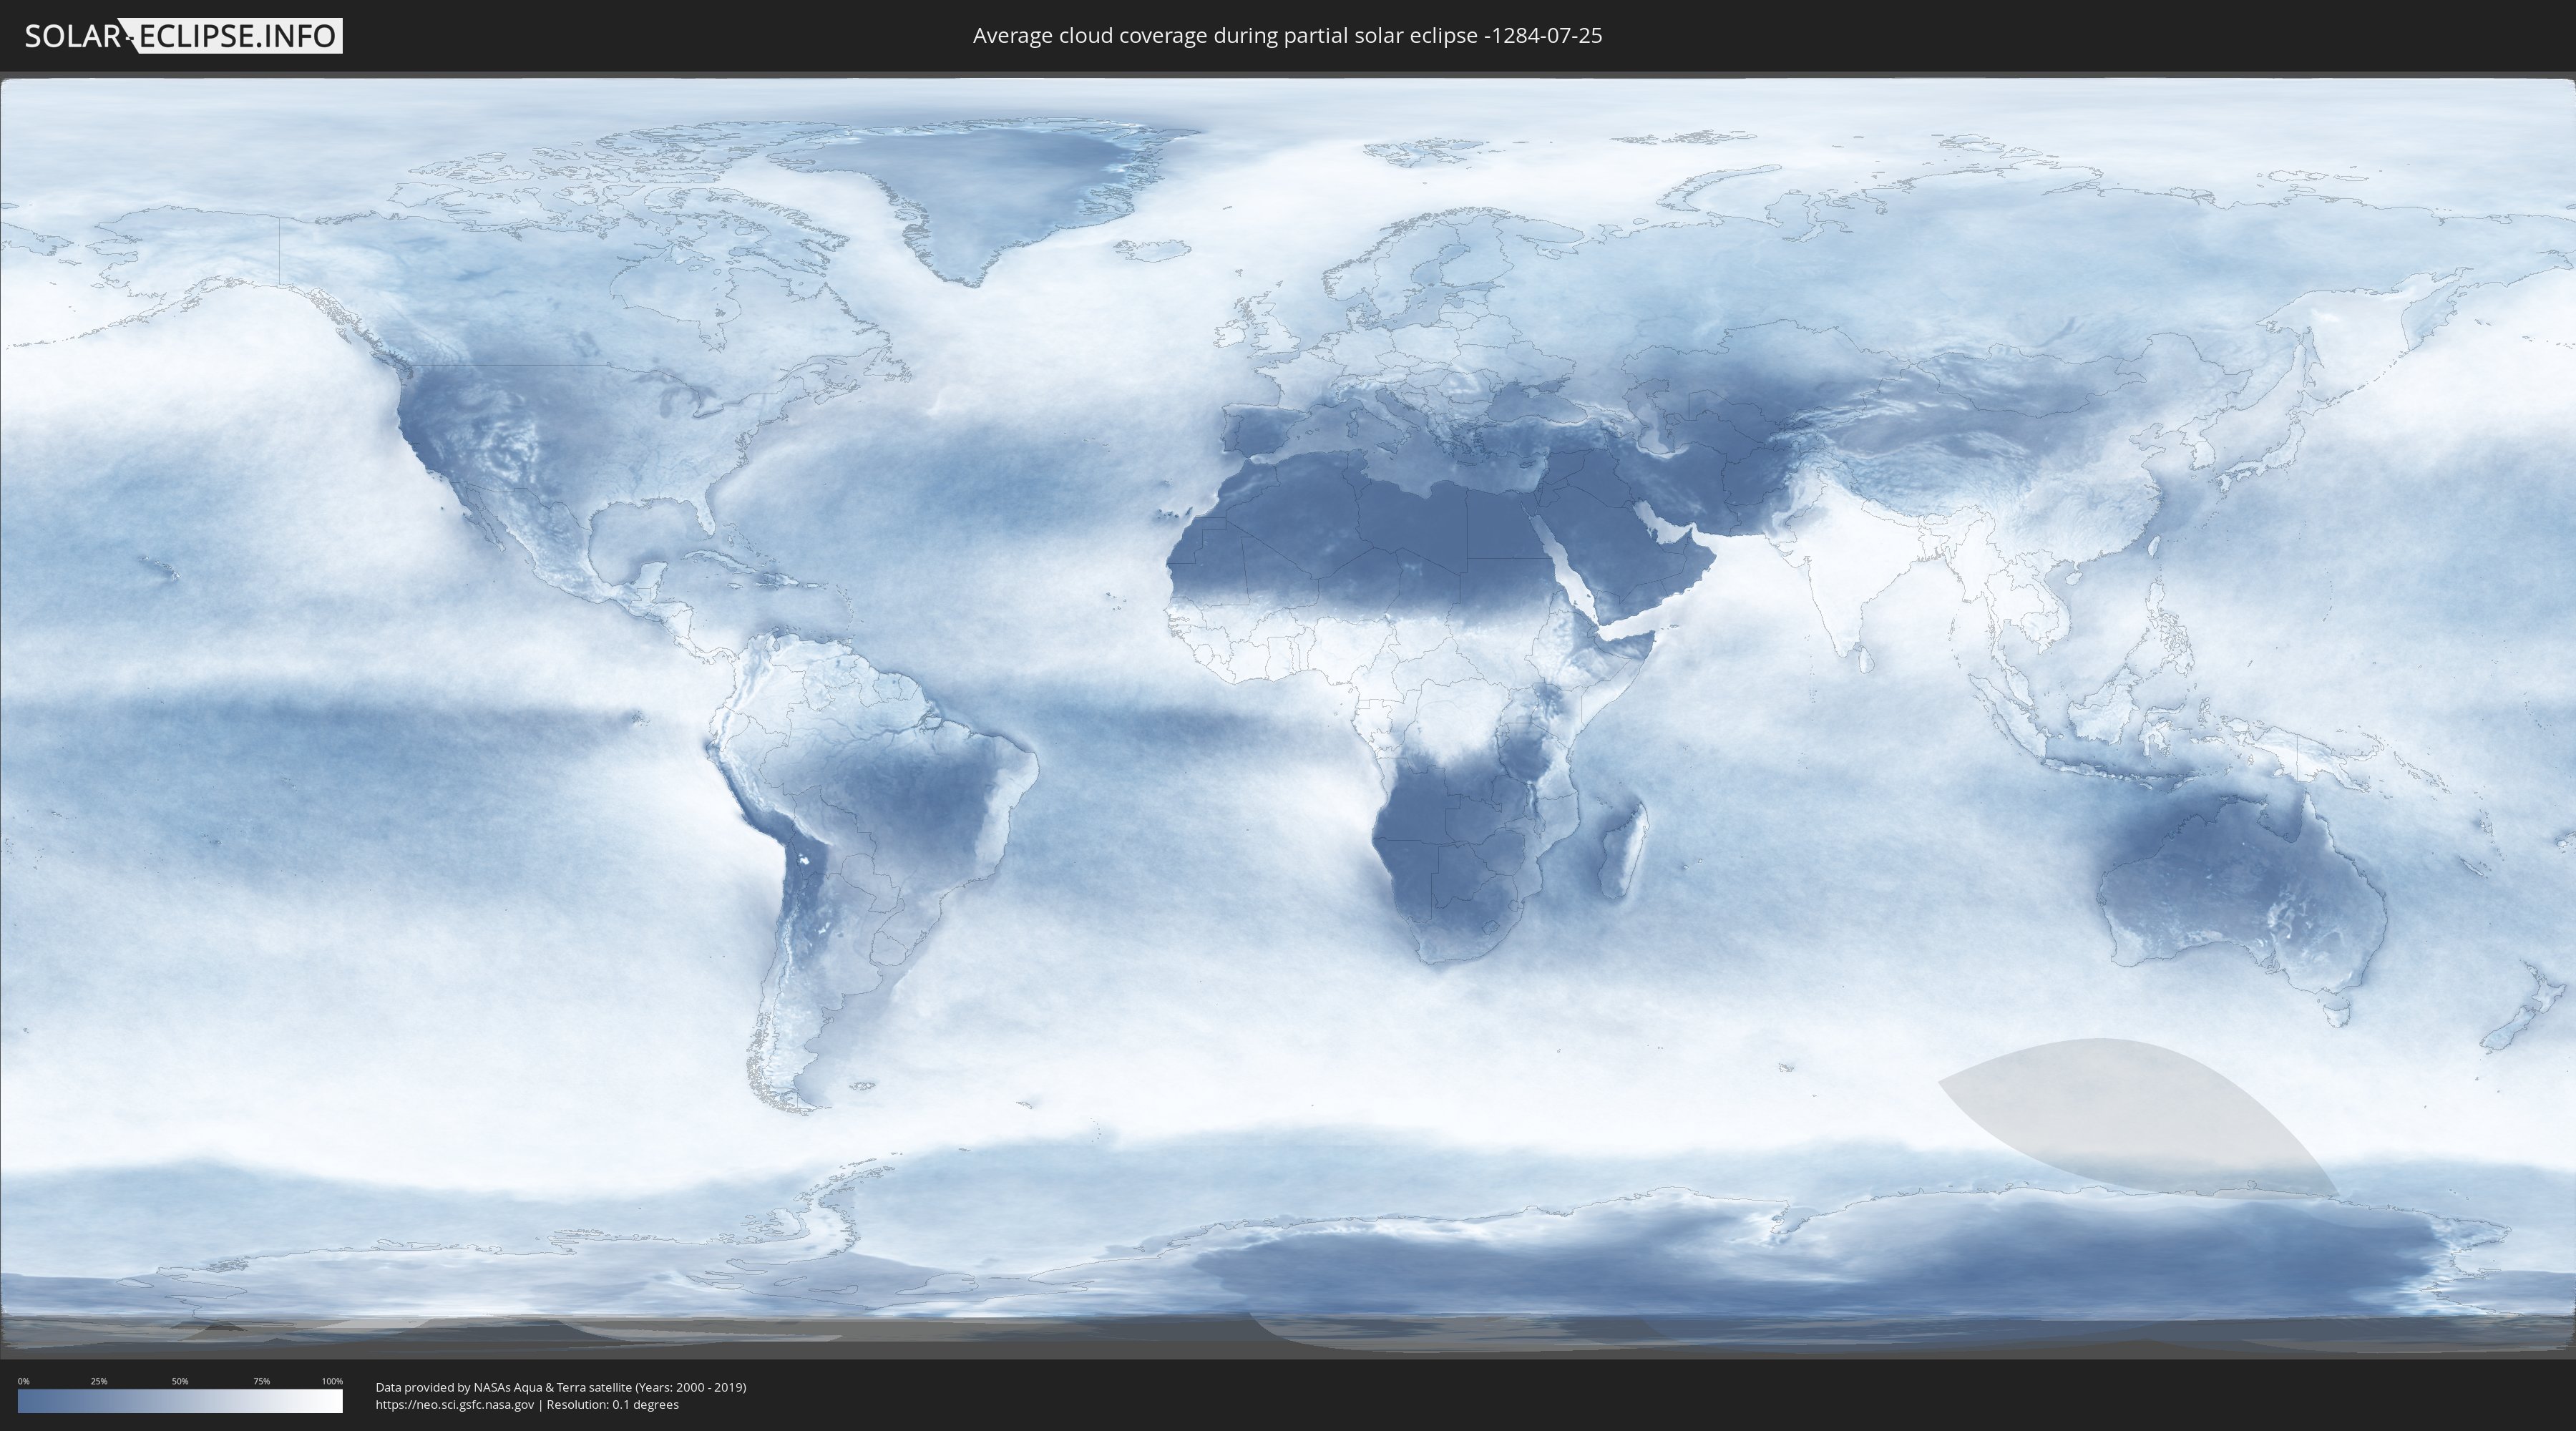Click the 0% end of color scale

click(x=22, y=1401)
